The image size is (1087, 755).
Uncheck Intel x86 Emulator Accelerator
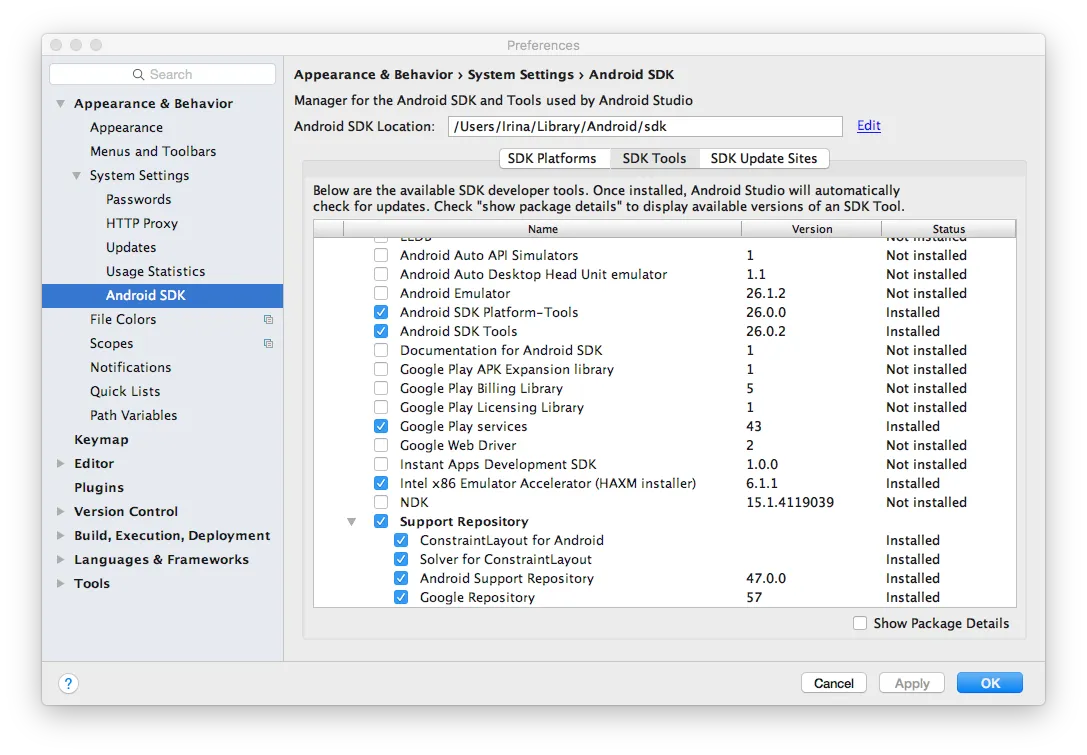pyautogui.click(x=381, y=483)
